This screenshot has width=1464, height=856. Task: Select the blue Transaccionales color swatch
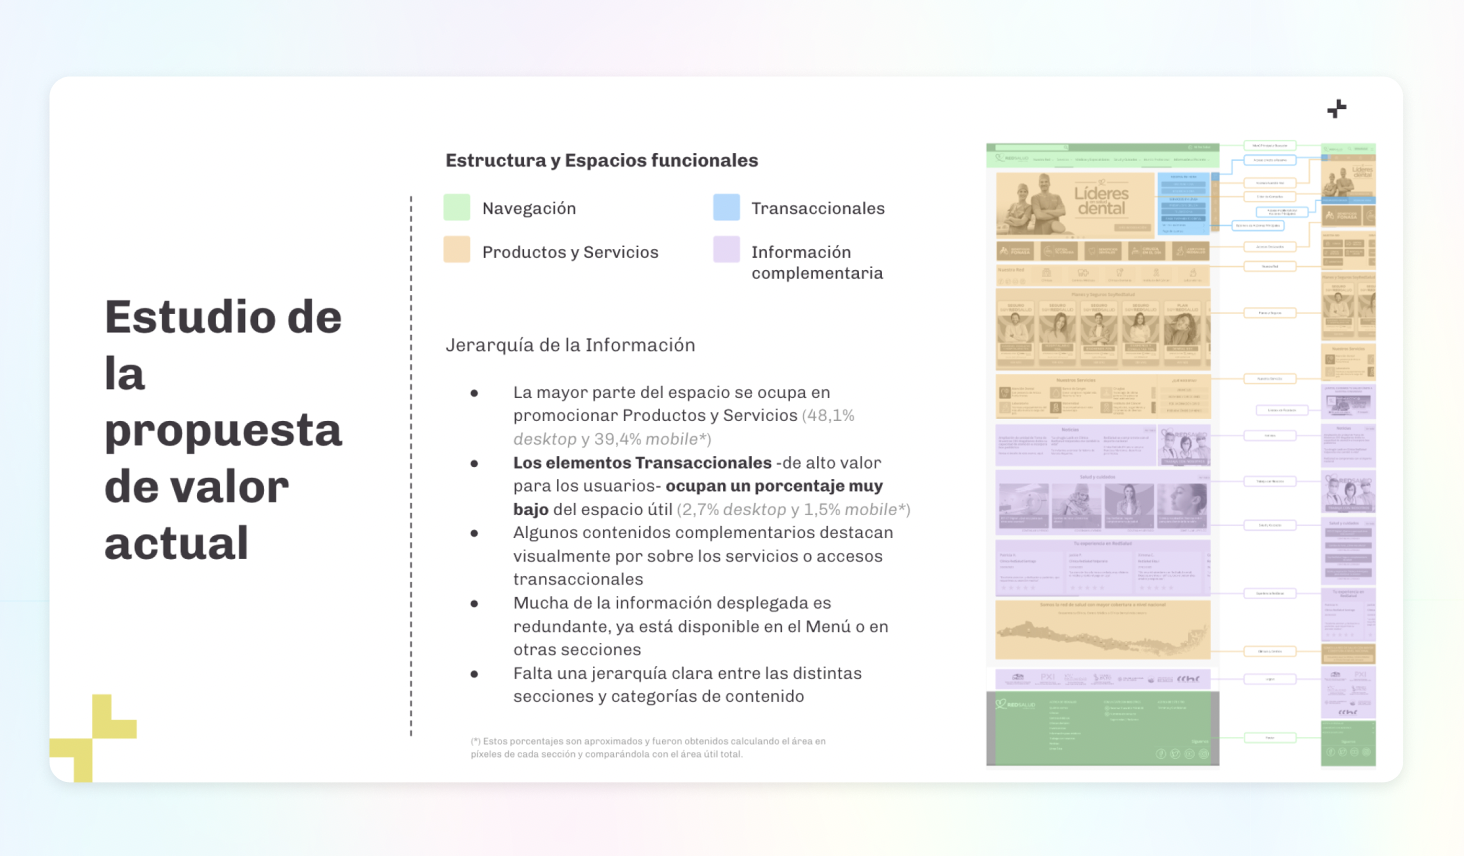[726, 207]
